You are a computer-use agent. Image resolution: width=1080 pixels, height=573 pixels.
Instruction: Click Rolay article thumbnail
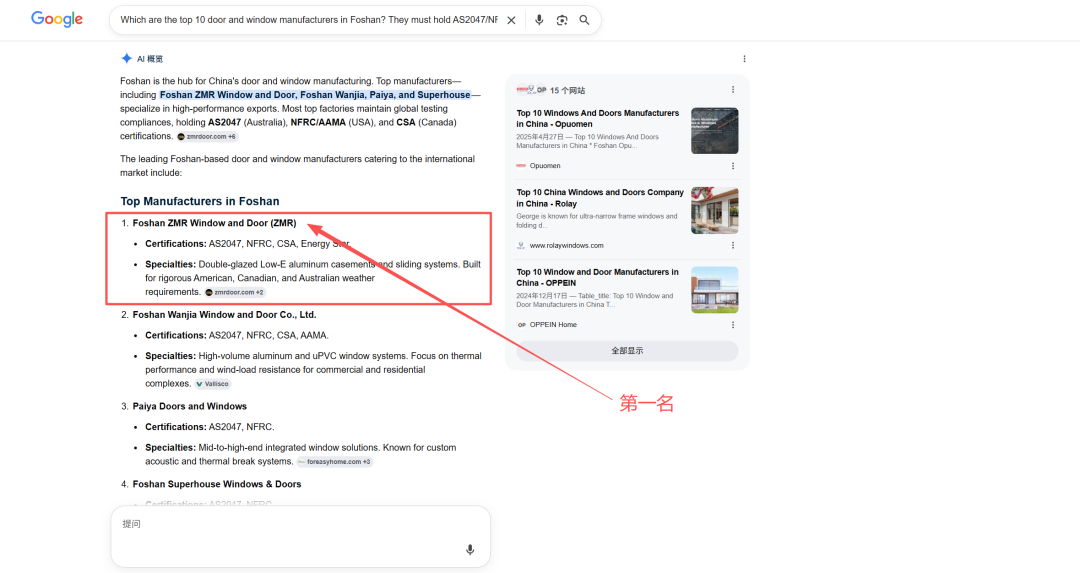coord(714,210)
